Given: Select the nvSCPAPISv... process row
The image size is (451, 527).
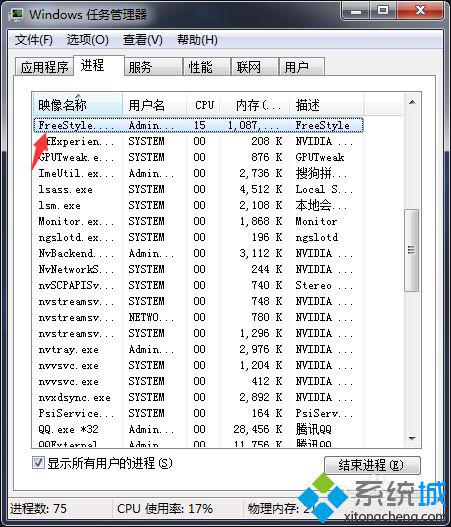Looking at the screenshot, I should [198, 285].
